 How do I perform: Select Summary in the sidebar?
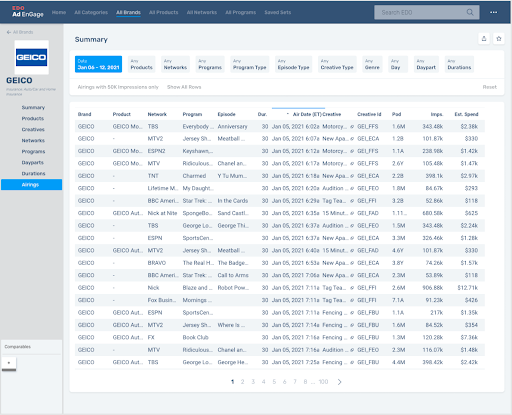click(x=33, y=107)
